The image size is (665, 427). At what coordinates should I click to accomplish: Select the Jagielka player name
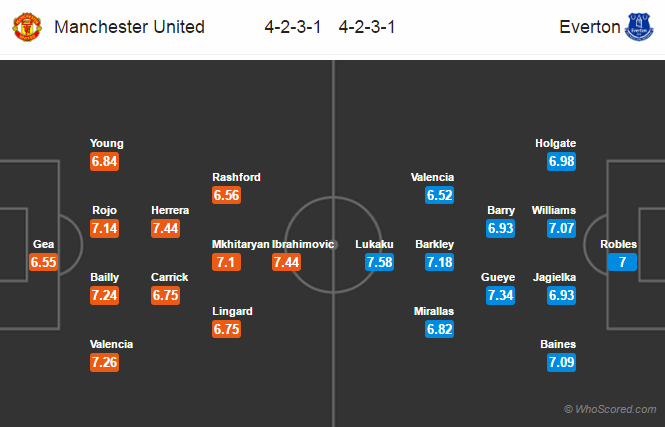[554, 277]
